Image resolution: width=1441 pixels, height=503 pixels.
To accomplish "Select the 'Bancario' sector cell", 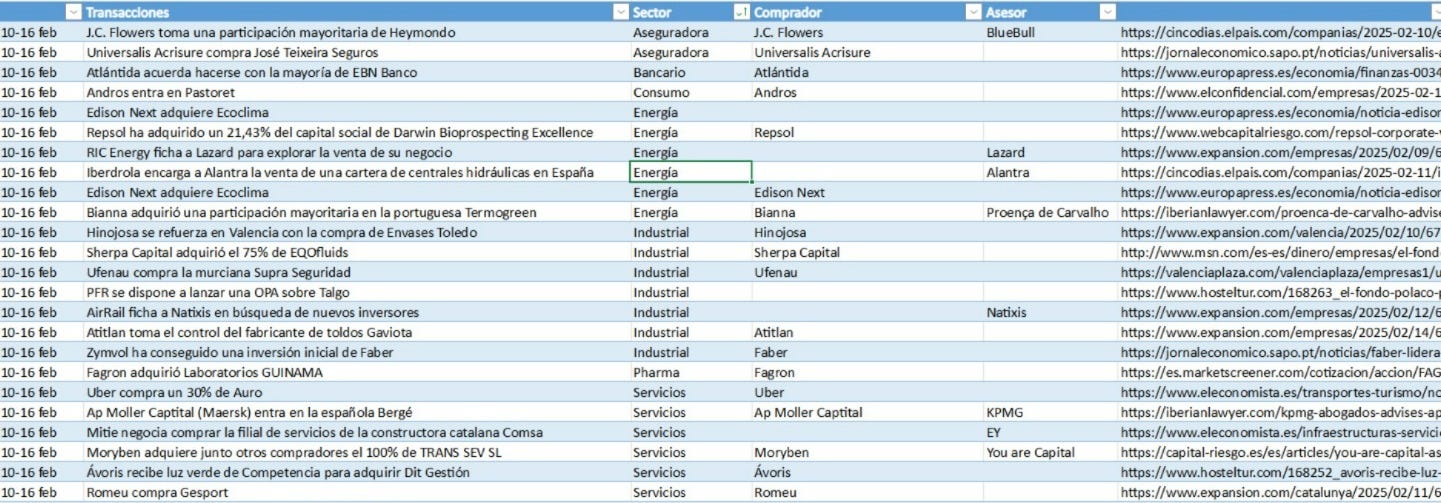I will [x=690, y=72].
